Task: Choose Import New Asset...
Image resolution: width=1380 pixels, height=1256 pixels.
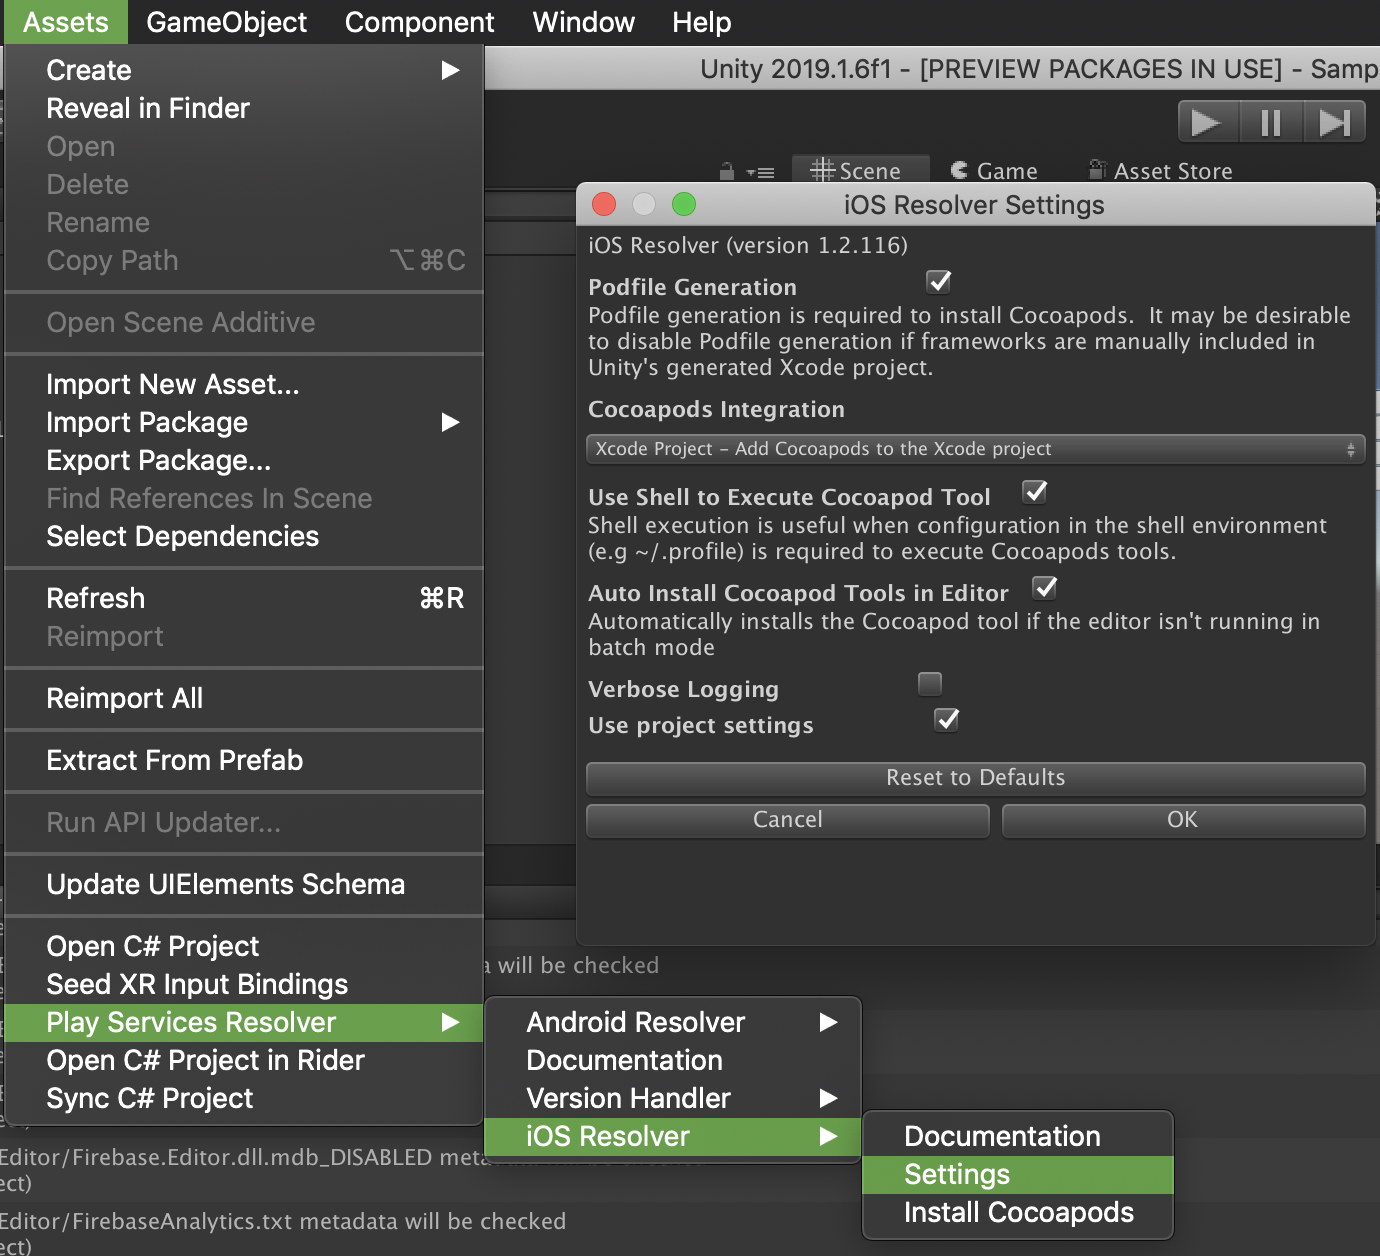Action: (244, 384)
